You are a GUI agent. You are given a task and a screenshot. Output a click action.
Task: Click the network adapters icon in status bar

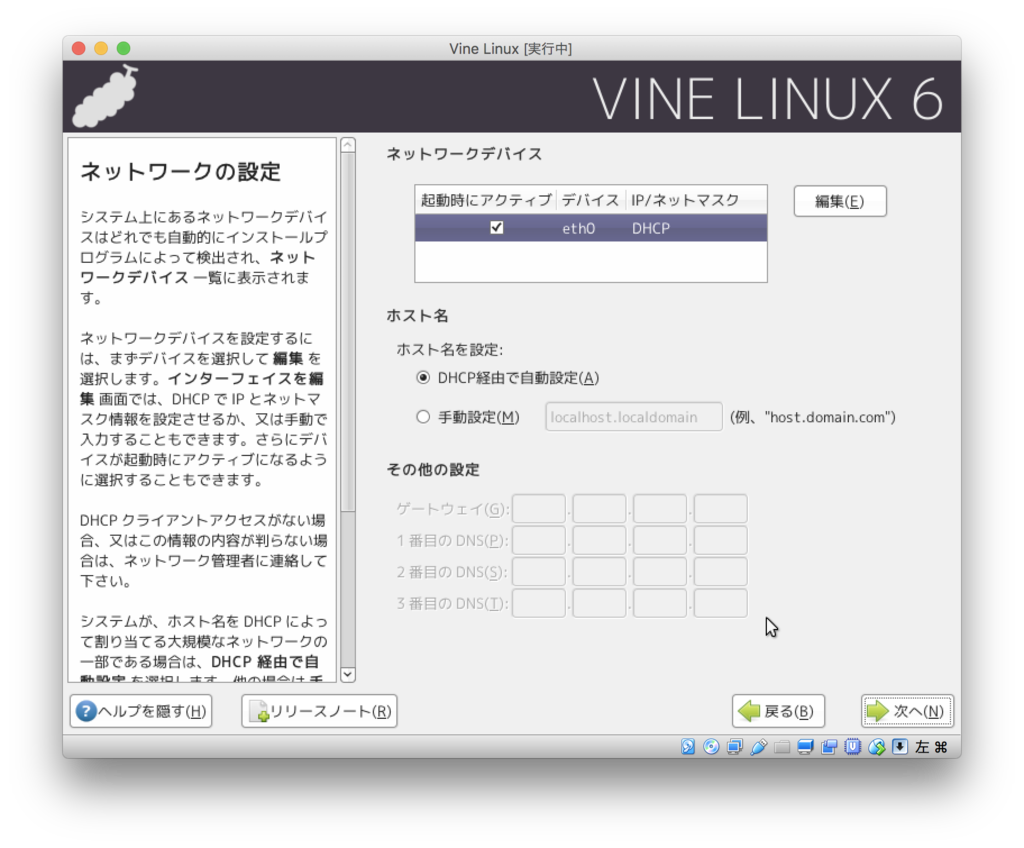735,747
